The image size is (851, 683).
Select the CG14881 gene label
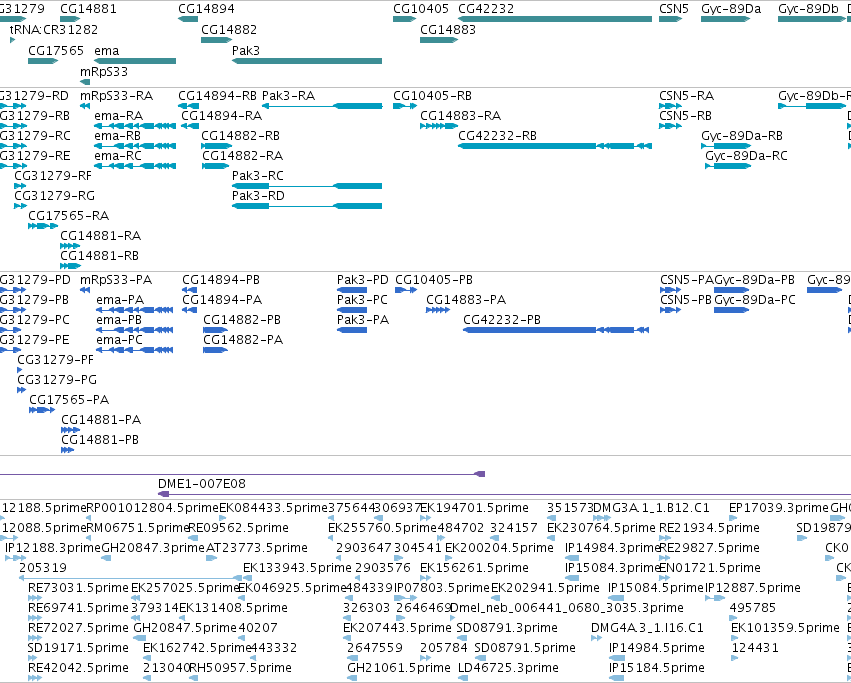pos(88,9)
